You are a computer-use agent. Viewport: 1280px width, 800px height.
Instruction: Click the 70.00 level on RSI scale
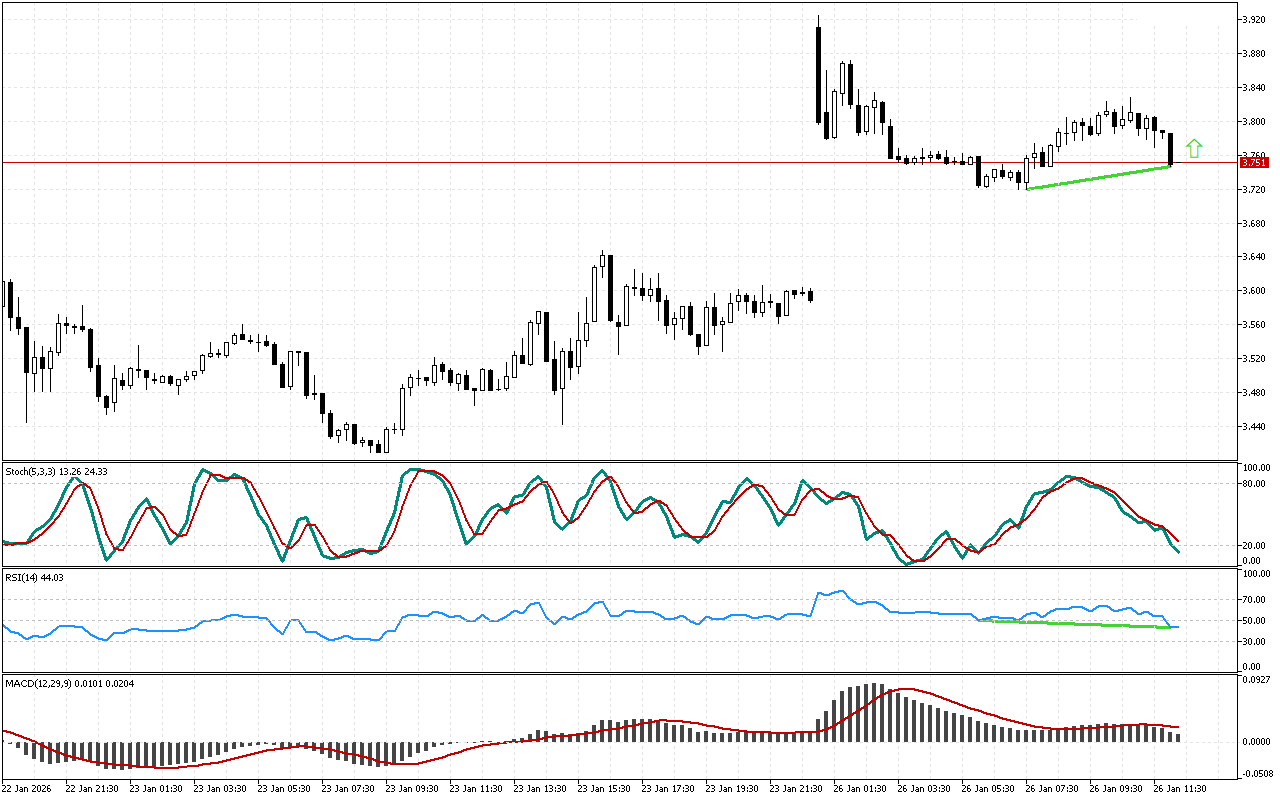[x=1254, y=600]
